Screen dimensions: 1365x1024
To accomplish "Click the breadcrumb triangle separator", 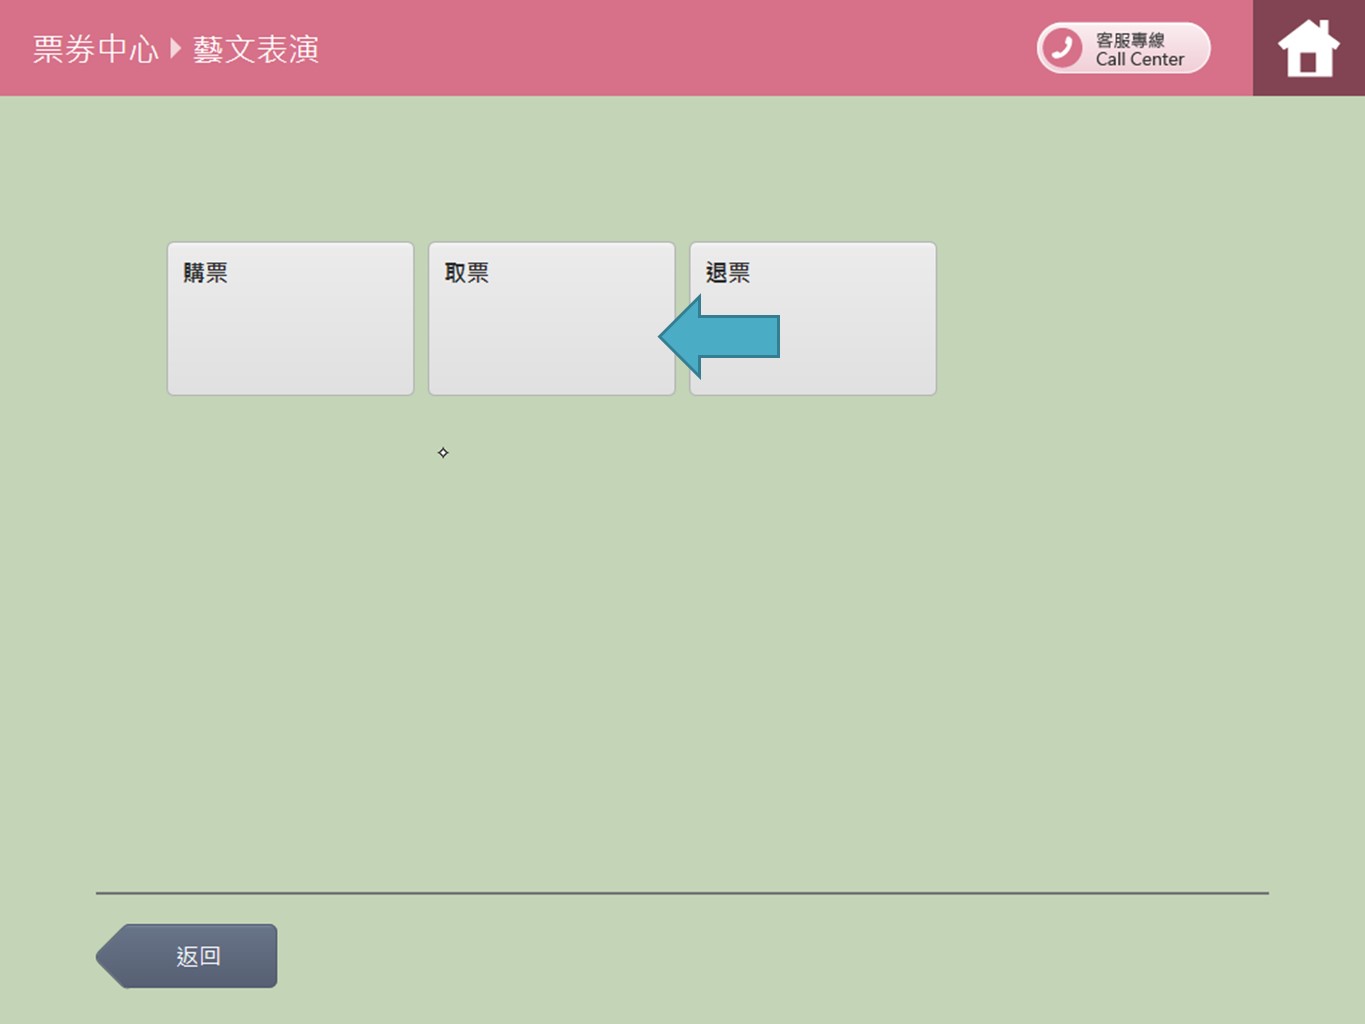I will tap(176, 48).
